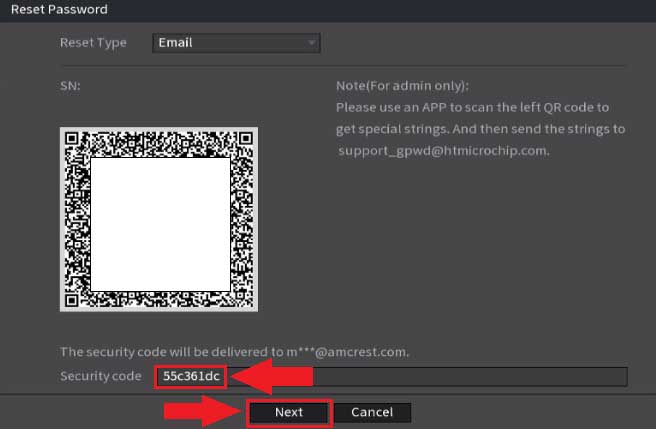Click the Note(For admin only) heading text
This screenshot has height=429, width=656.
(x=404, y=86)
